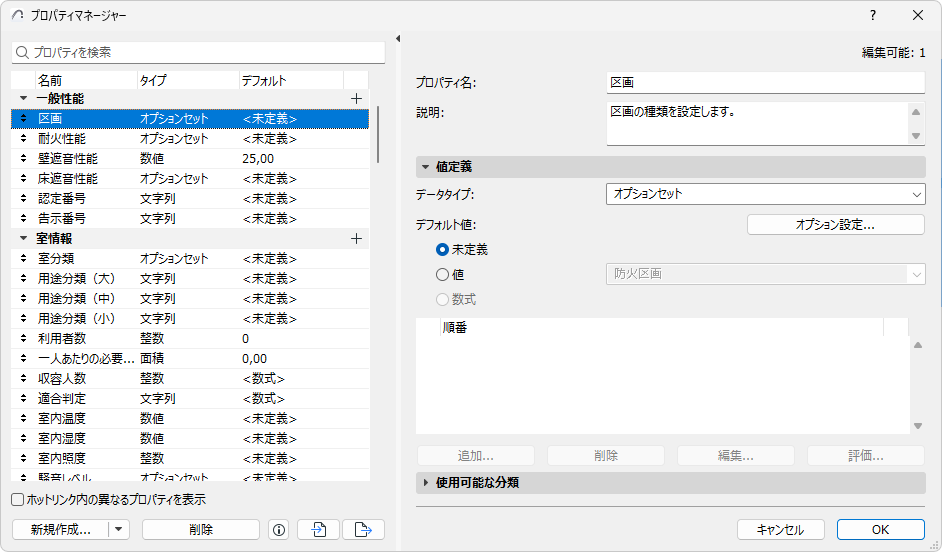Collapse the left panel with the arrow
The height and width of the screenshot is (552, 942).
tap(398, 38)
